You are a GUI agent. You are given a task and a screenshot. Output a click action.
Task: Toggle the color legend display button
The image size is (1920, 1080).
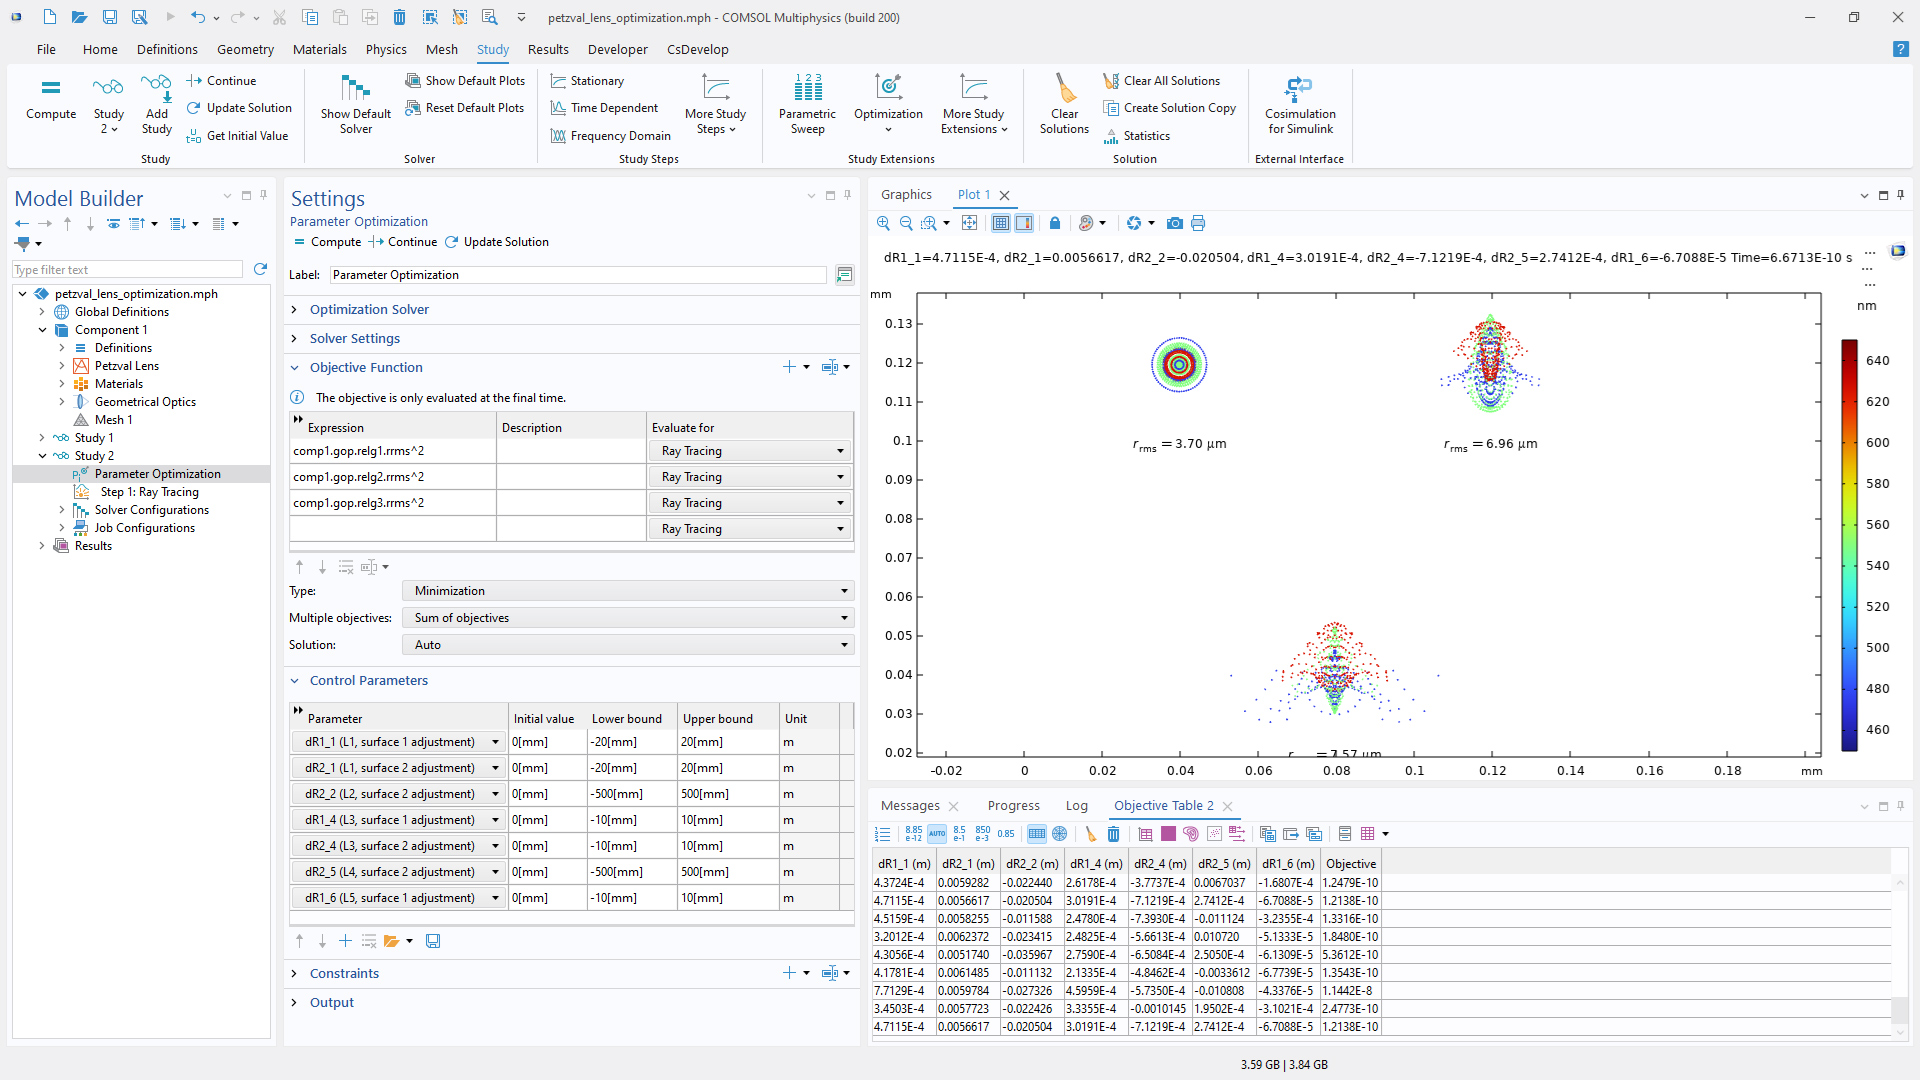[x=1024, y=223]
